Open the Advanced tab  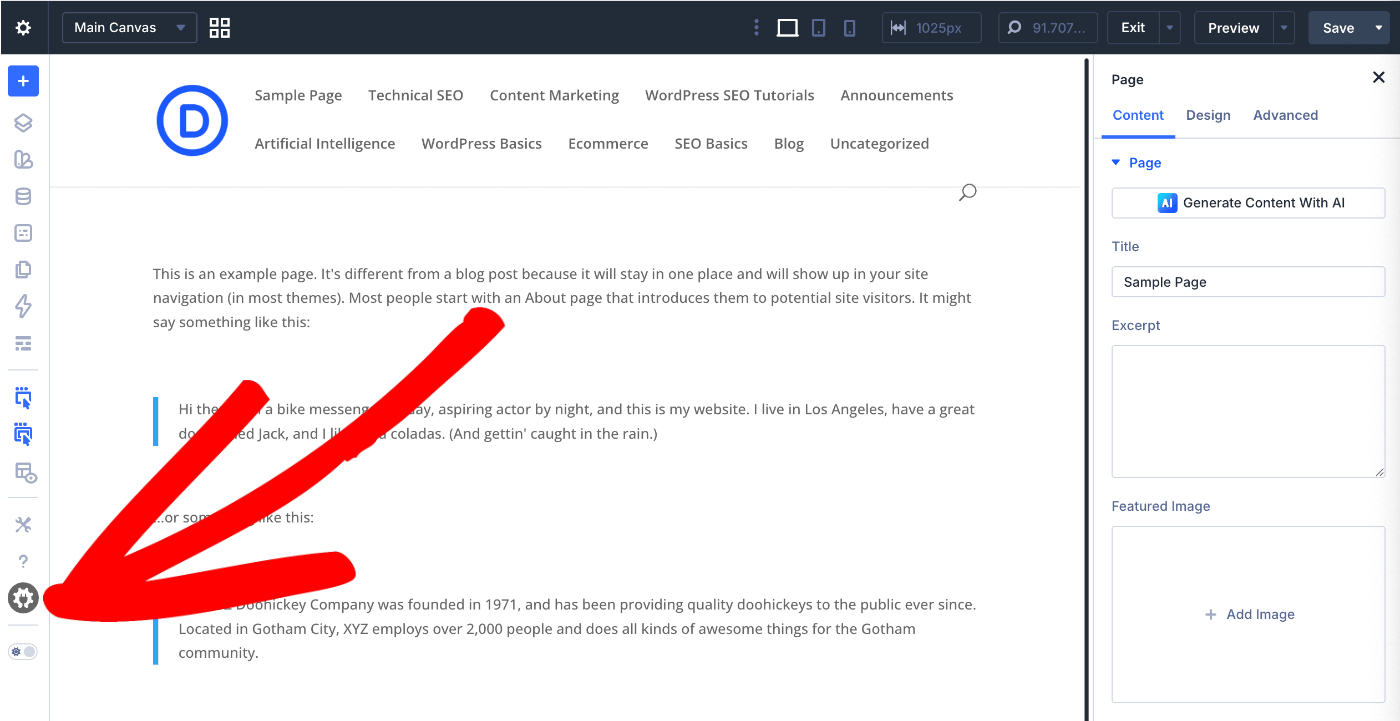coord(1285,115)
